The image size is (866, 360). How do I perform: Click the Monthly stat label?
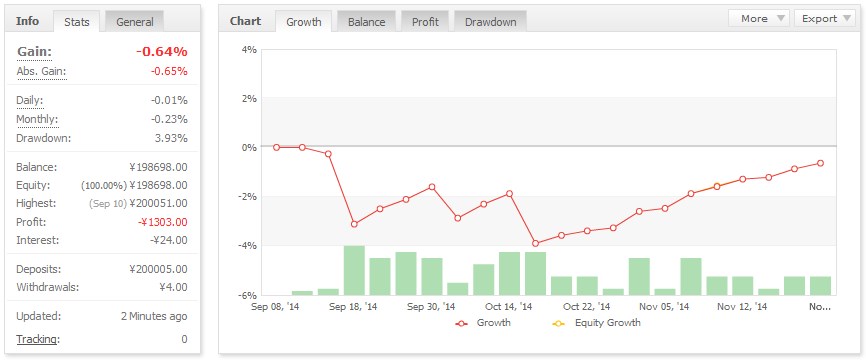point(37,119)
